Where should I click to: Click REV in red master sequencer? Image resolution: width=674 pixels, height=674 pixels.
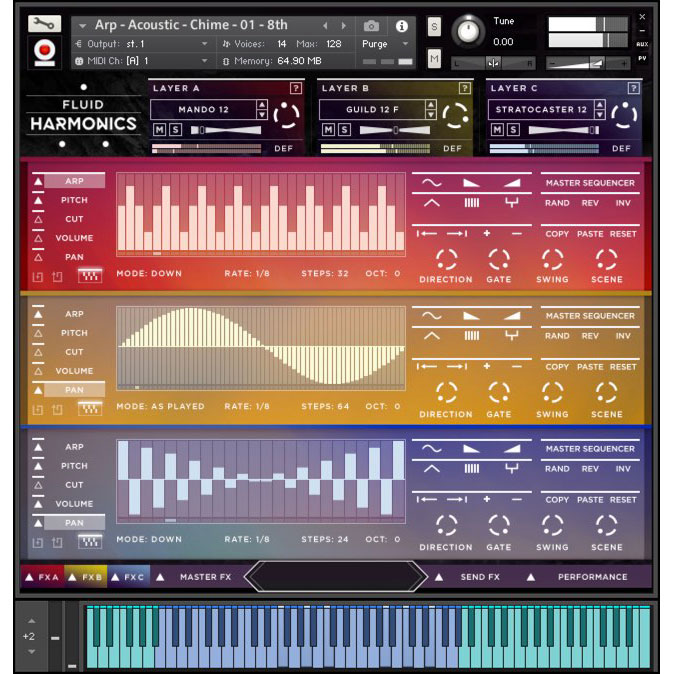590,203
